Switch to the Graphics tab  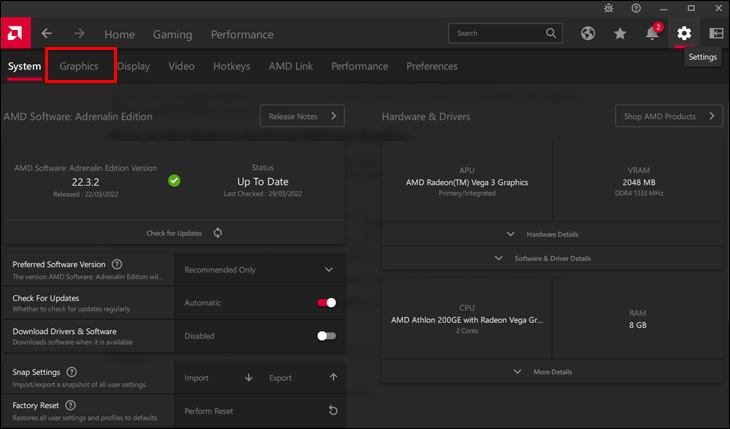pos(79,66)
